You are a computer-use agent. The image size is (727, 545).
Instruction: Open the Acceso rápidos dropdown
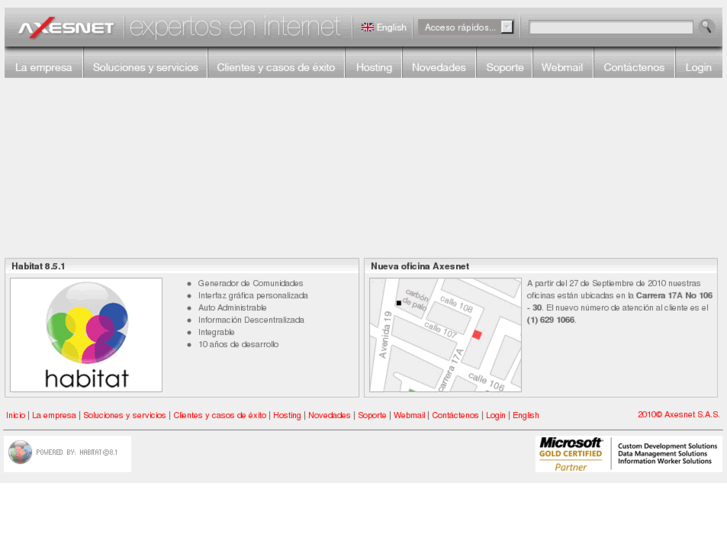466,27
